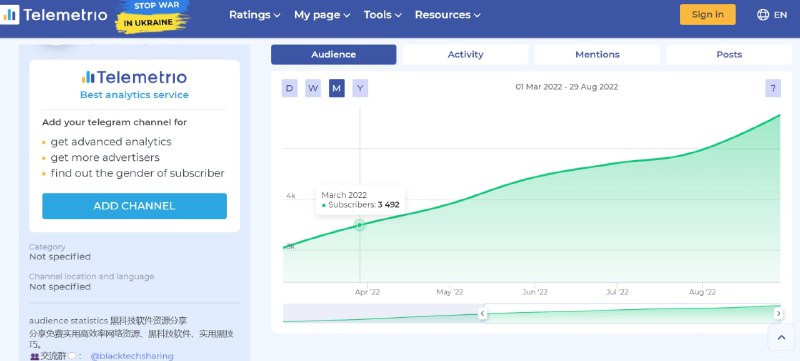Select the D daily period toggle
Screen dimensions: 800x361
pos(289,88)
